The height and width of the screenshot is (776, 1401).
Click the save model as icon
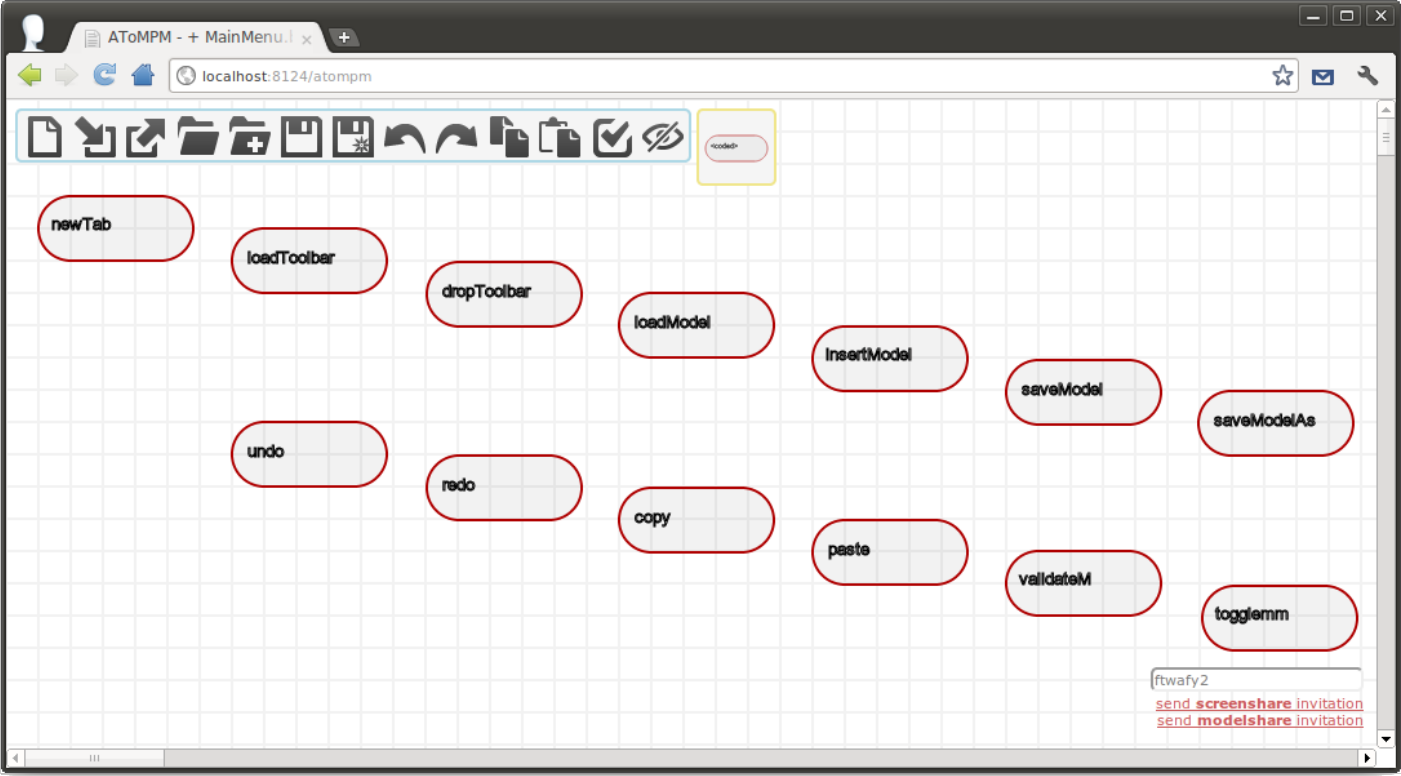(353, 137)
